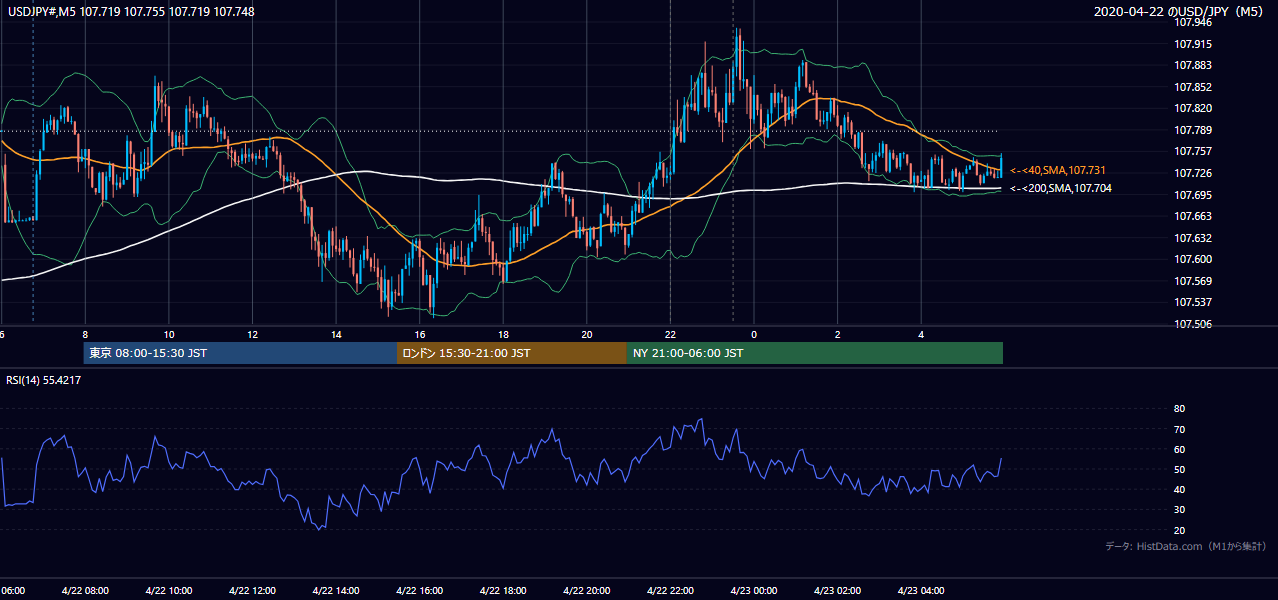The image size is (1278, 600).
Task: Click the 4/23 02:00 time label
Action: 837,591
